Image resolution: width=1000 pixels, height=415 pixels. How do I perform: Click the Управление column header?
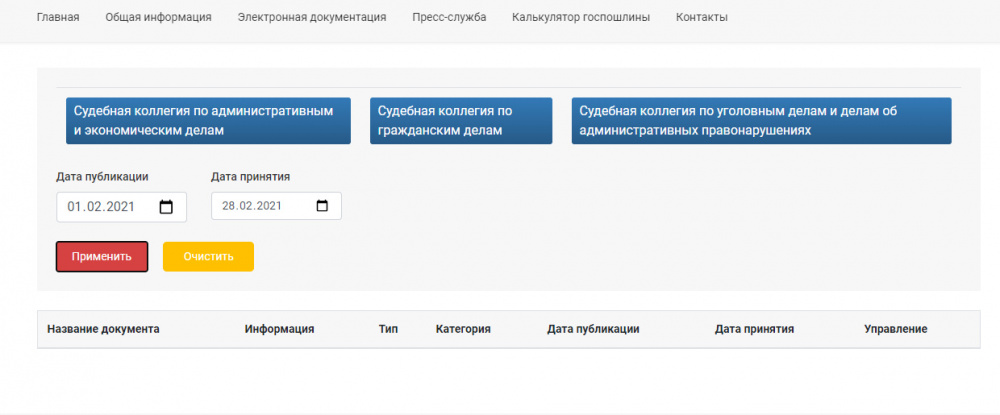(x=895, y=328)
